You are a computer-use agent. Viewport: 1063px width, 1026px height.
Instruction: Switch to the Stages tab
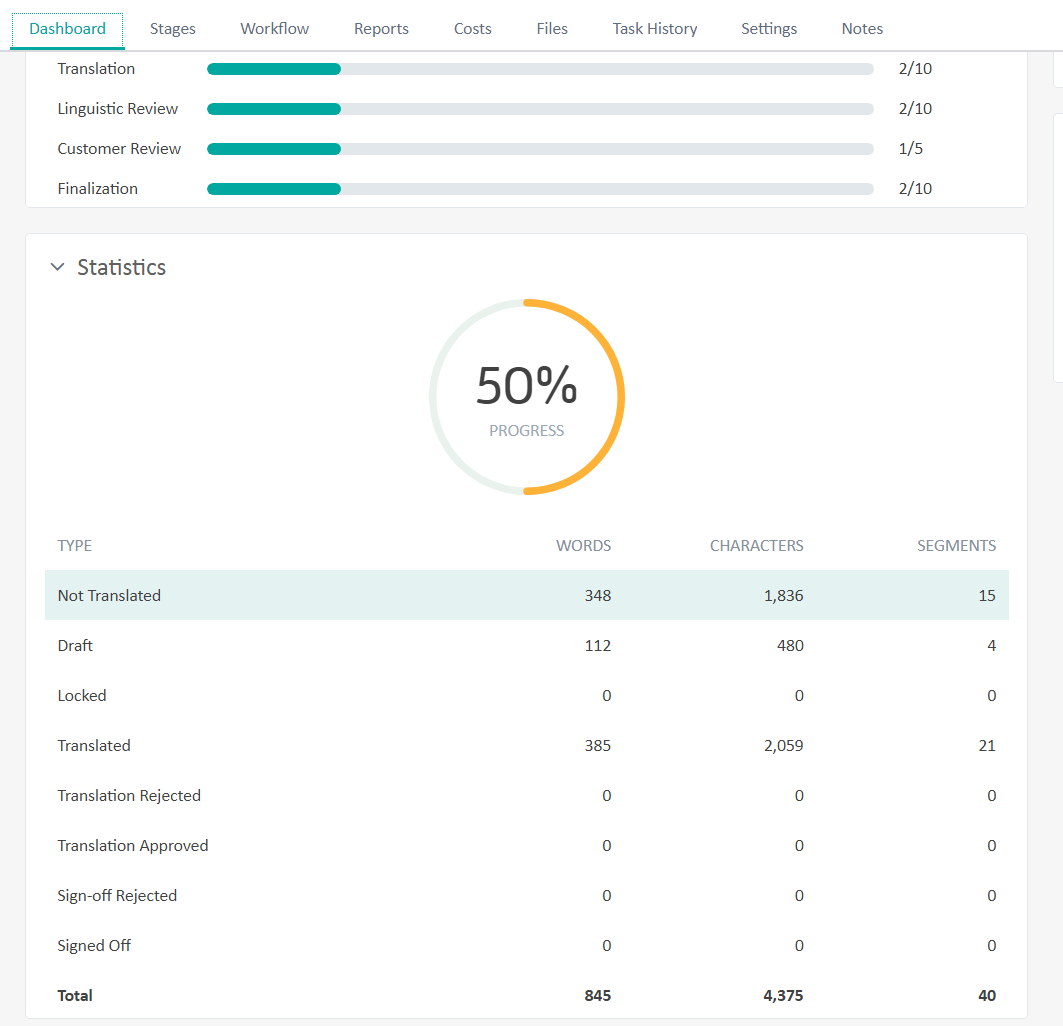click(172, 28)
